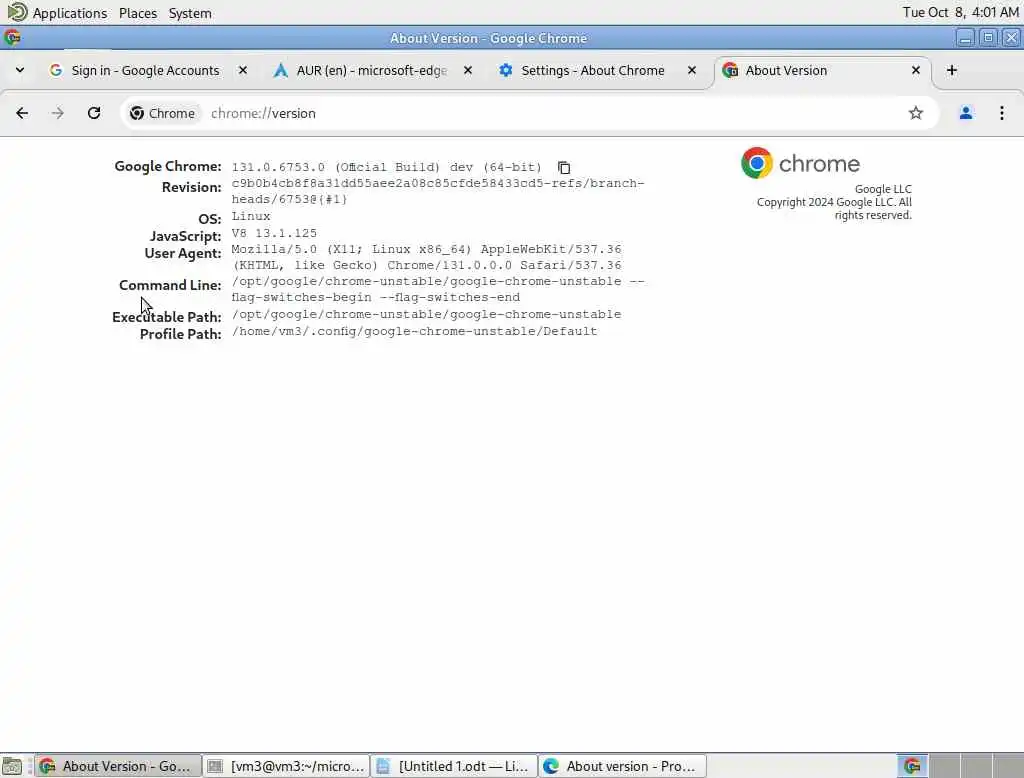
Task: Switch to the vm3 terminal taskbar window
Action: coord(286,766)
